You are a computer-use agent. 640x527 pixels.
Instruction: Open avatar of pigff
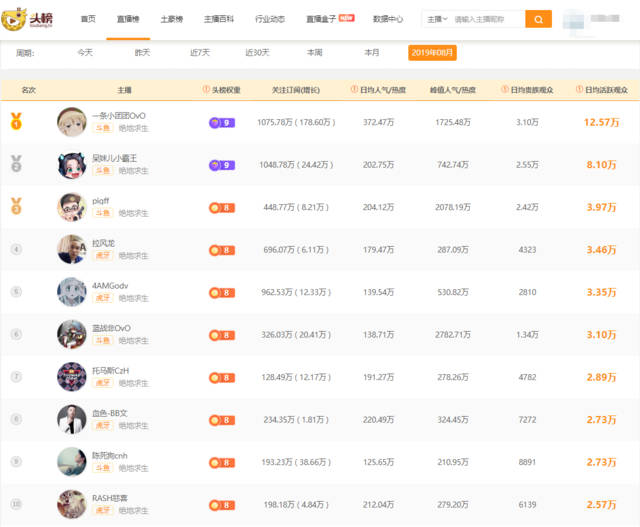pyautogui.click(x=72, y=207)
